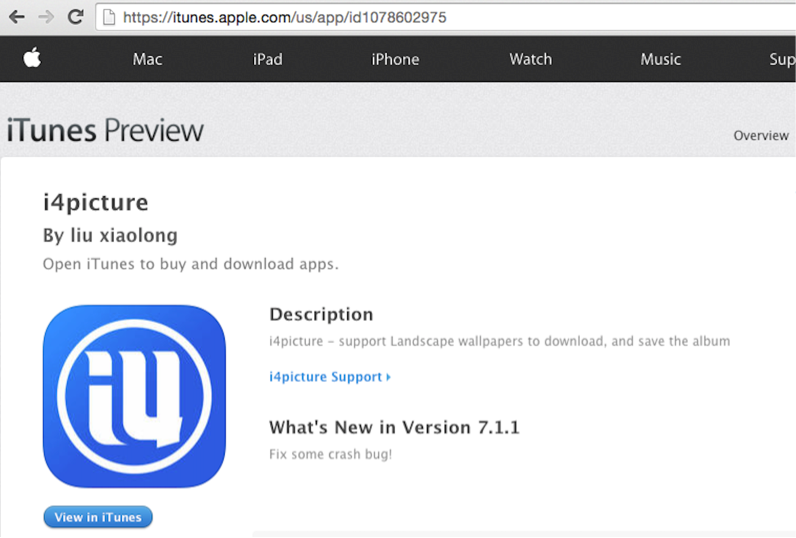The height and width of the screenshot is (538, 796).
Task: Open the partially visible Support menu item
Action: 781,59
